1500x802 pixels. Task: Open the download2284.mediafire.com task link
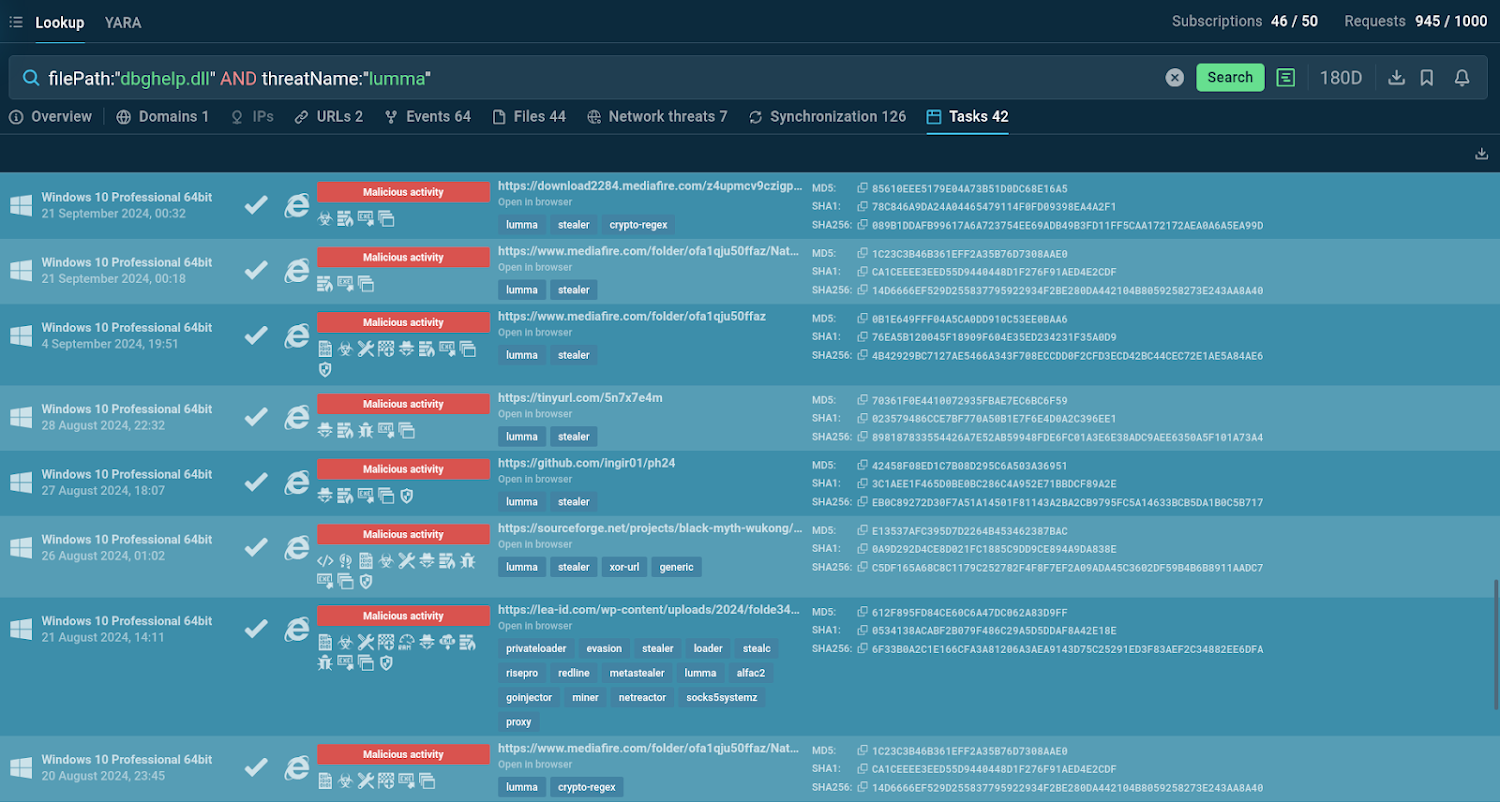pyautogui.click(x=650, y=187)
